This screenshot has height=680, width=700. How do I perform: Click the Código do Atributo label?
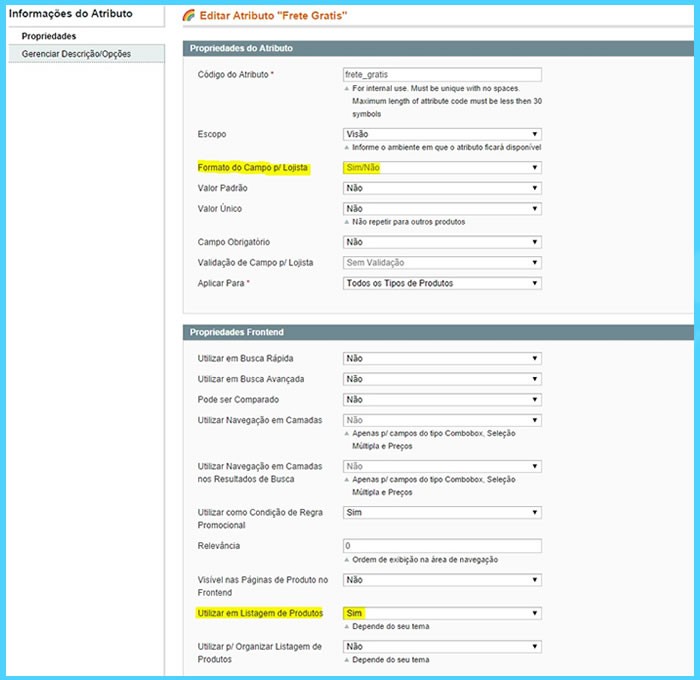point(235,75)
